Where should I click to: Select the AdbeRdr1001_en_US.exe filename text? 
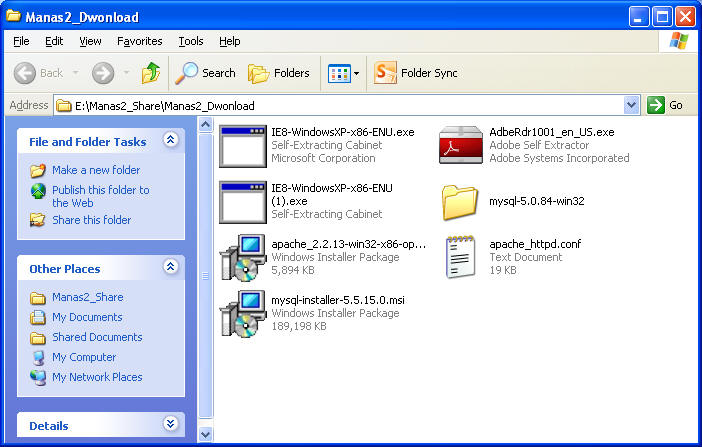552,132
